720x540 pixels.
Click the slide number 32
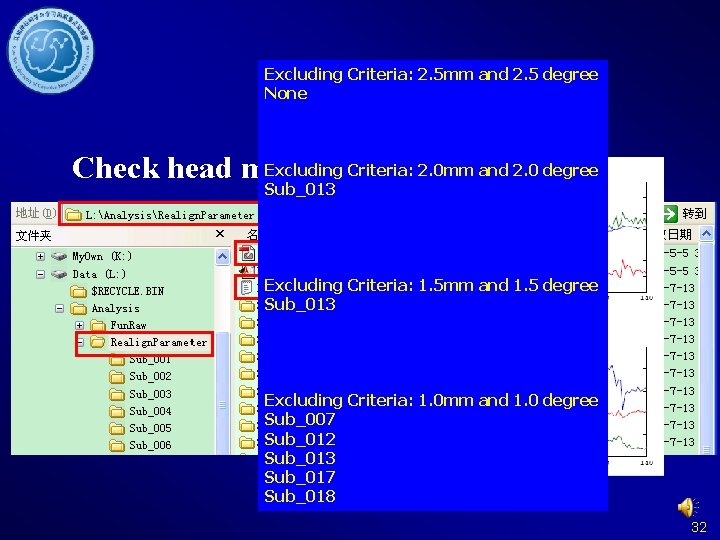[699, 527]
